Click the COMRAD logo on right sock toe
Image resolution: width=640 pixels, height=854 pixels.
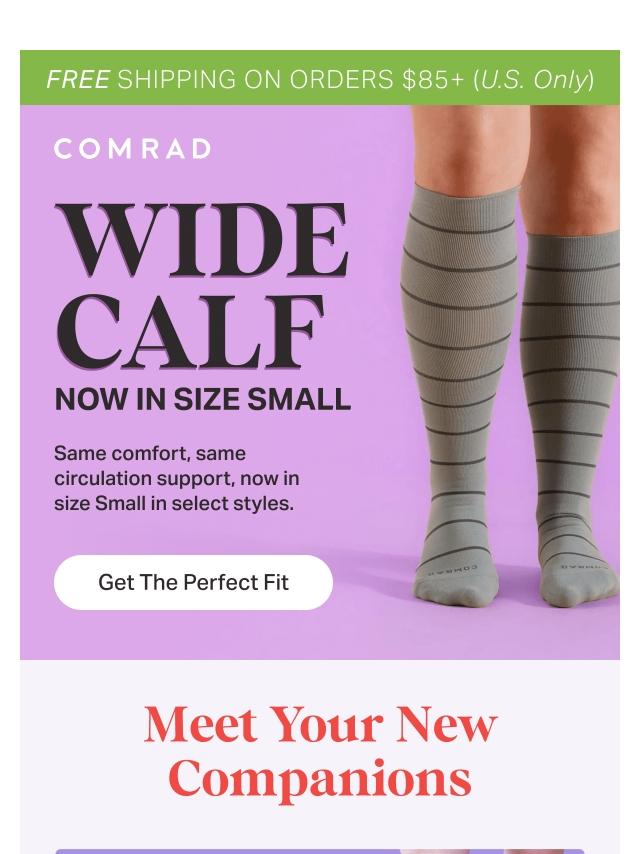(586, 566)
